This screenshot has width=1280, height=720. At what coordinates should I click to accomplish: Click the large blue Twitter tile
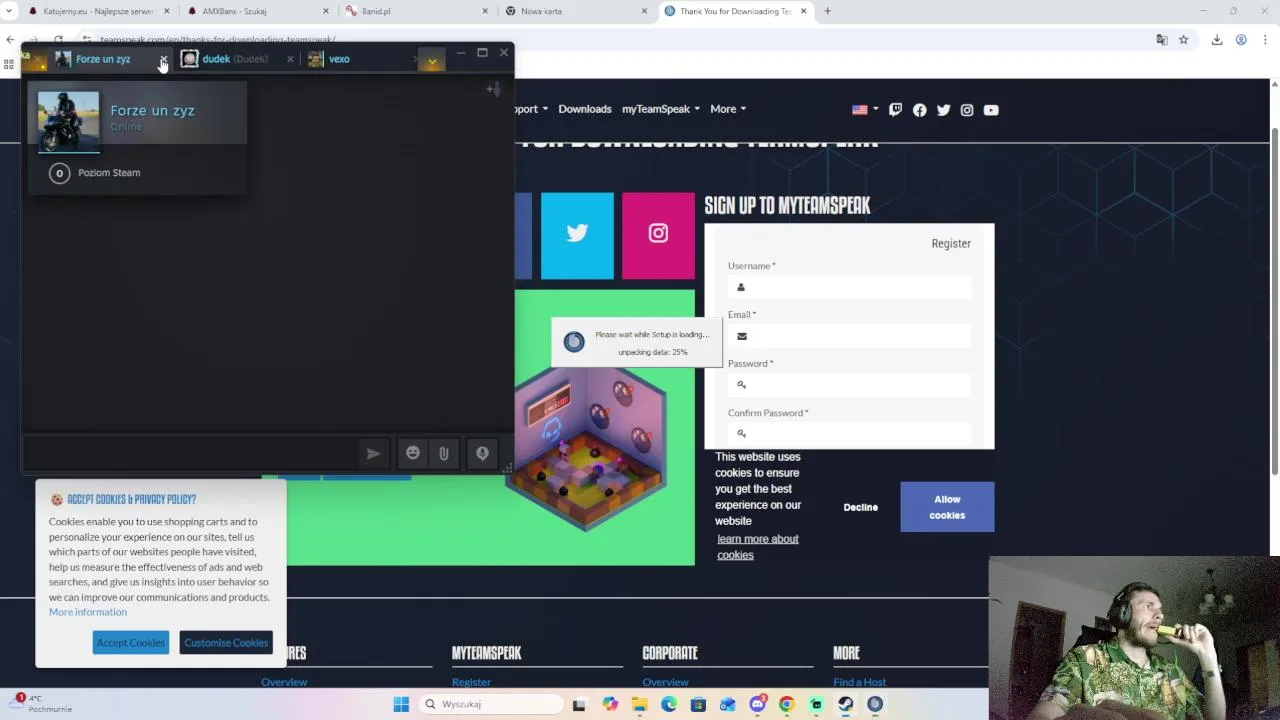pos(577,235)
